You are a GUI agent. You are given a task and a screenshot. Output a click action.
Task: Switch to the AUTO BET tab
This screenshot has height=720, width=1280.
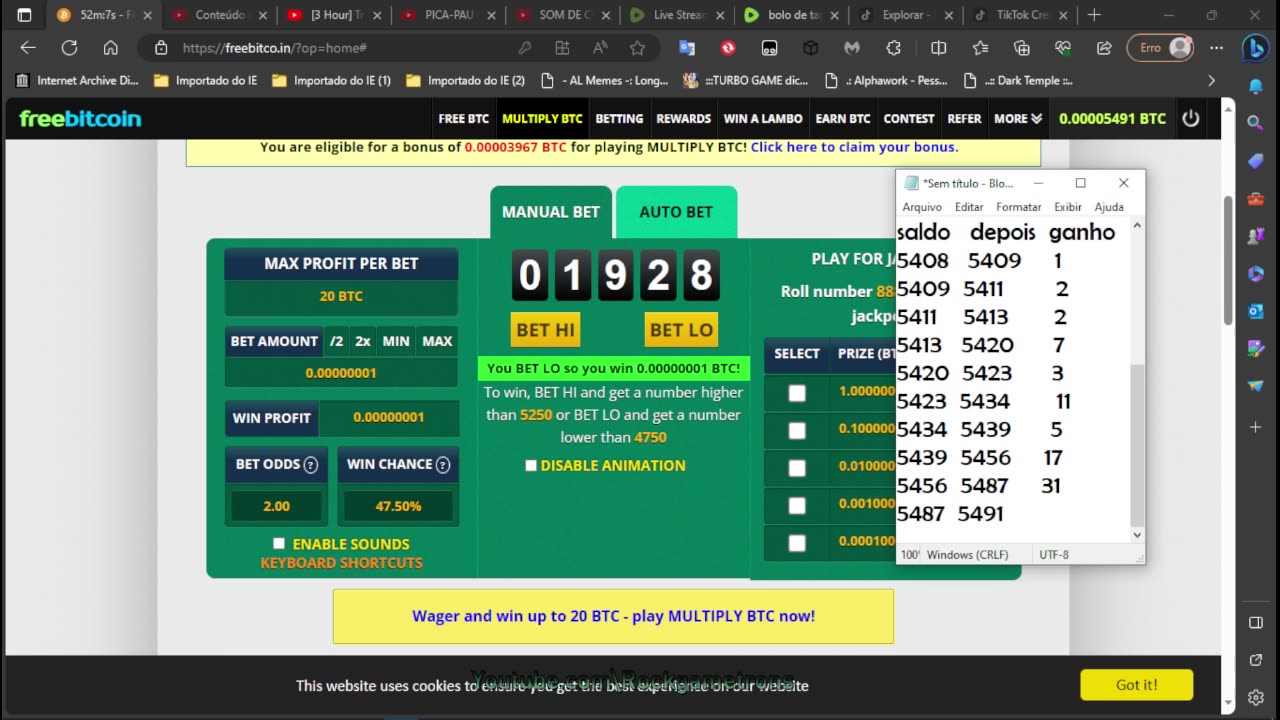[676, 212]
